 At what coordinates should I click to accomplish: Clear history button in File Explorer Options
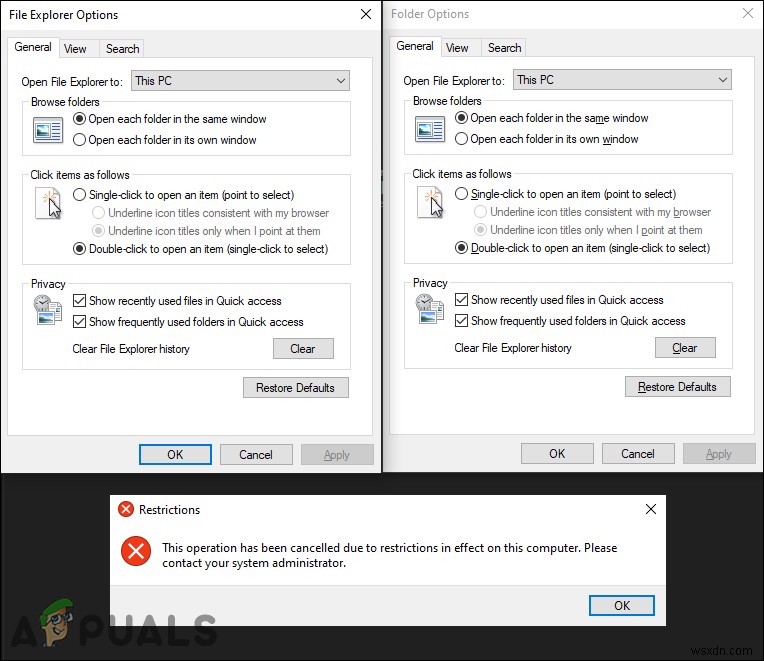[x=303, y=349]
